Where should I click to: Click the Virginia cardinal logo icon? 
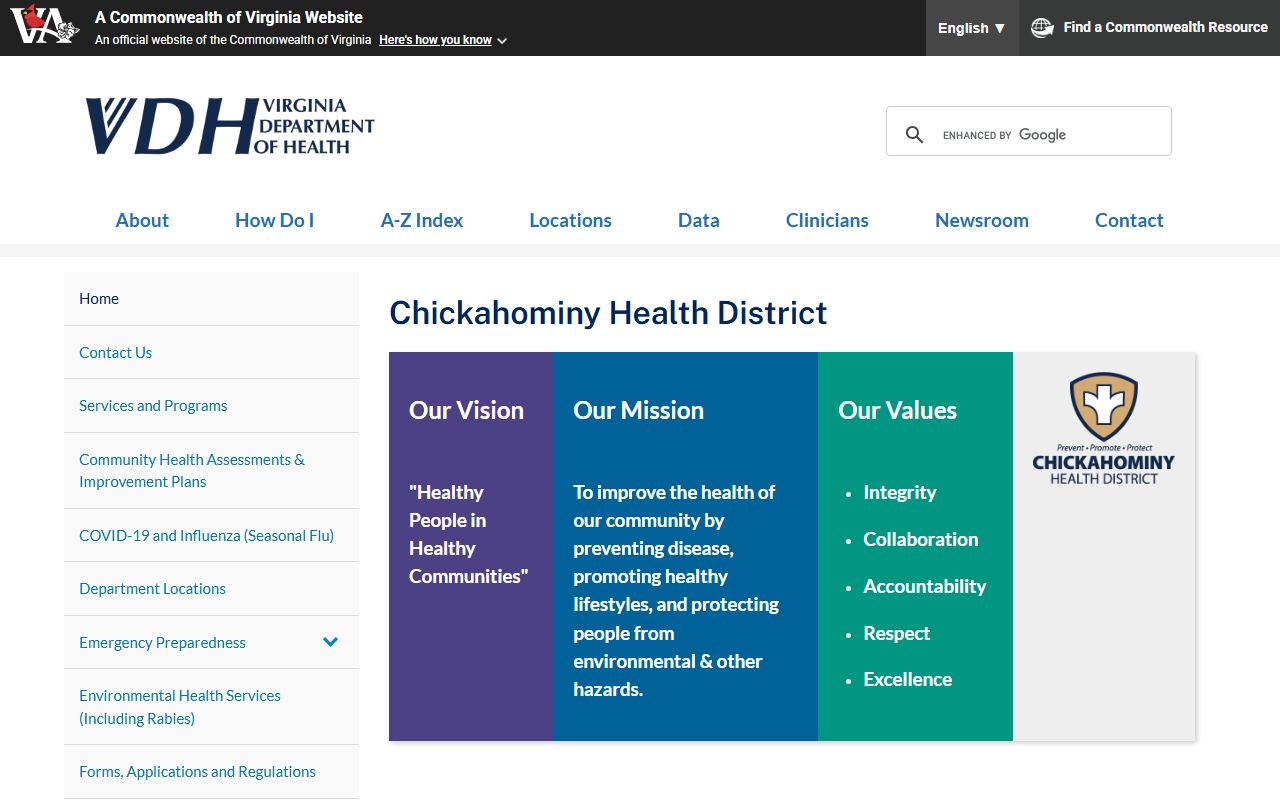click(45, 24)
